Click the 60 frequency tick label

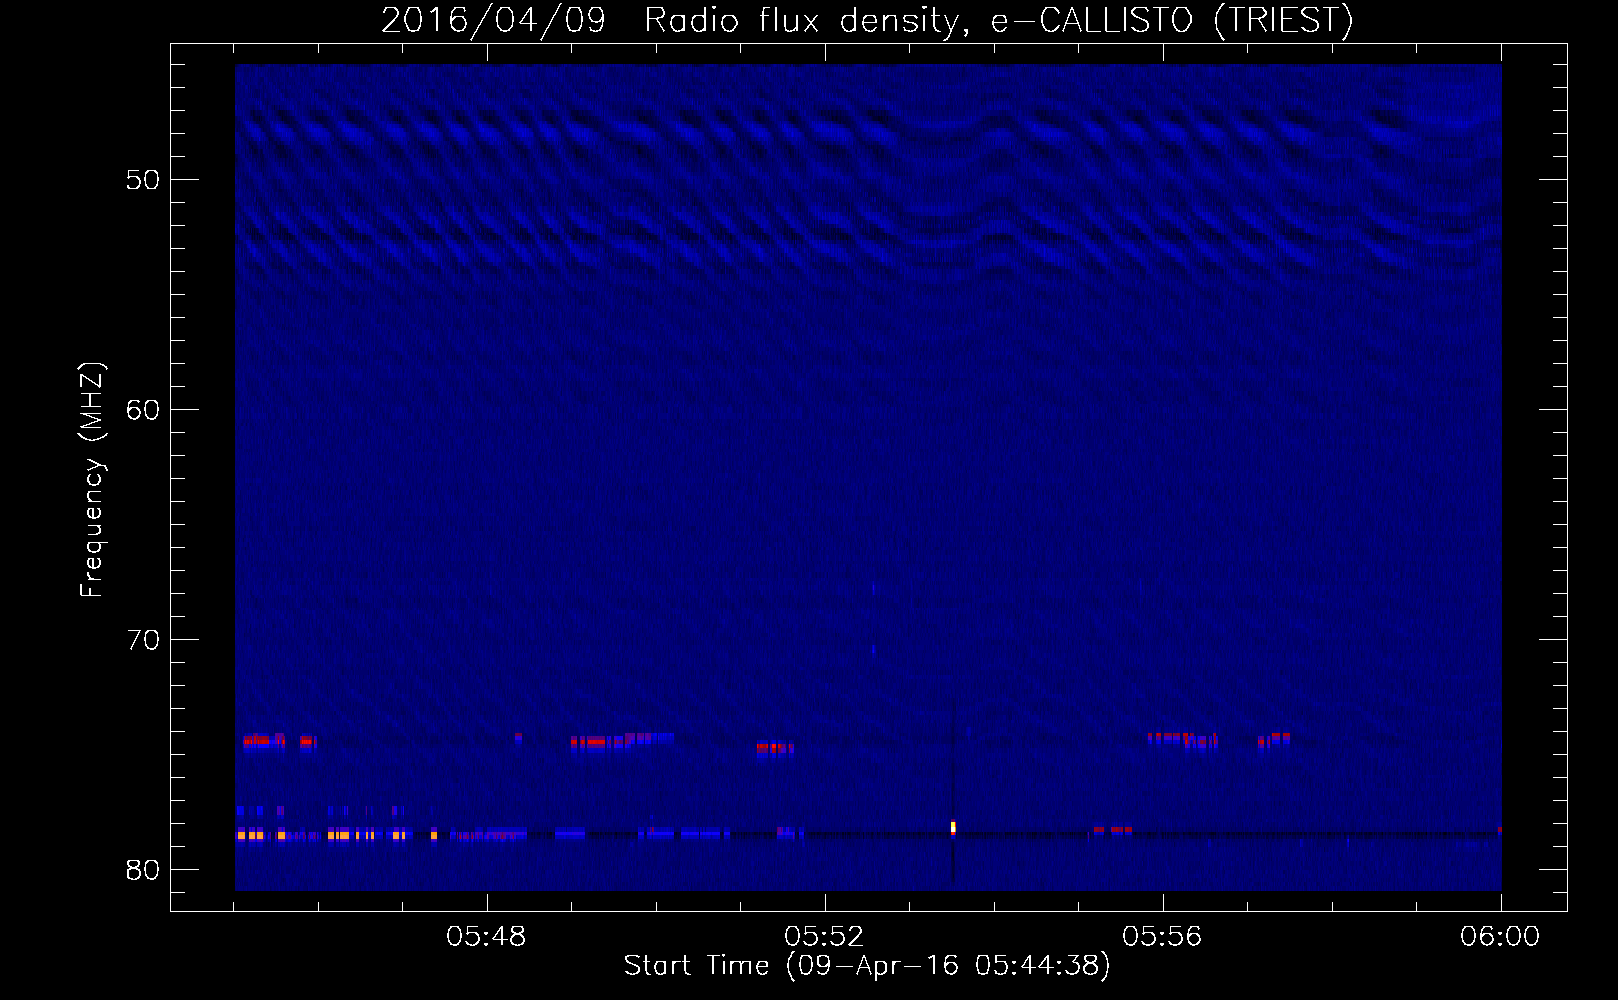[x=143, y=410]
